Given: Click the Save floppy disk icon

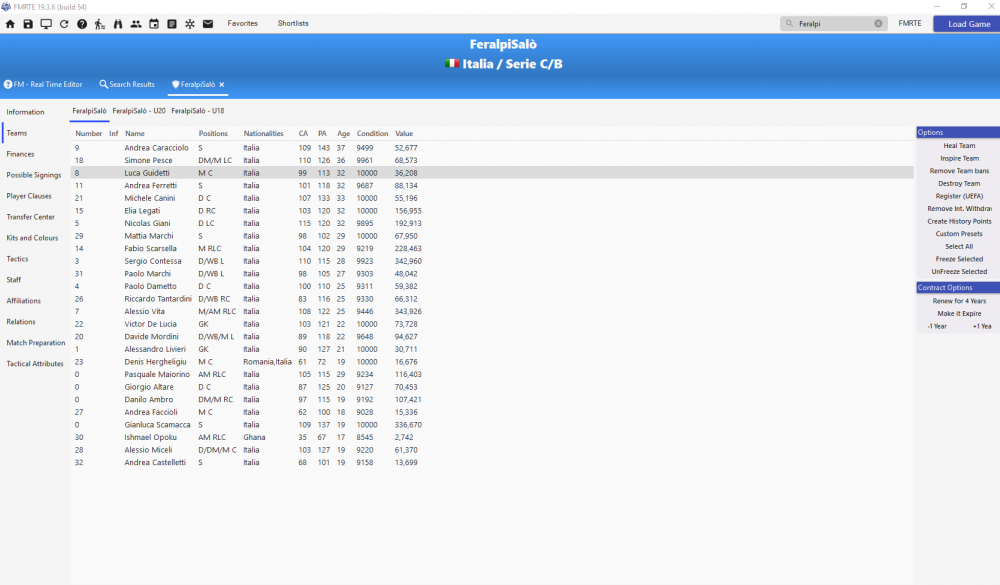Looking at the screenshot, I should (28, 24).
